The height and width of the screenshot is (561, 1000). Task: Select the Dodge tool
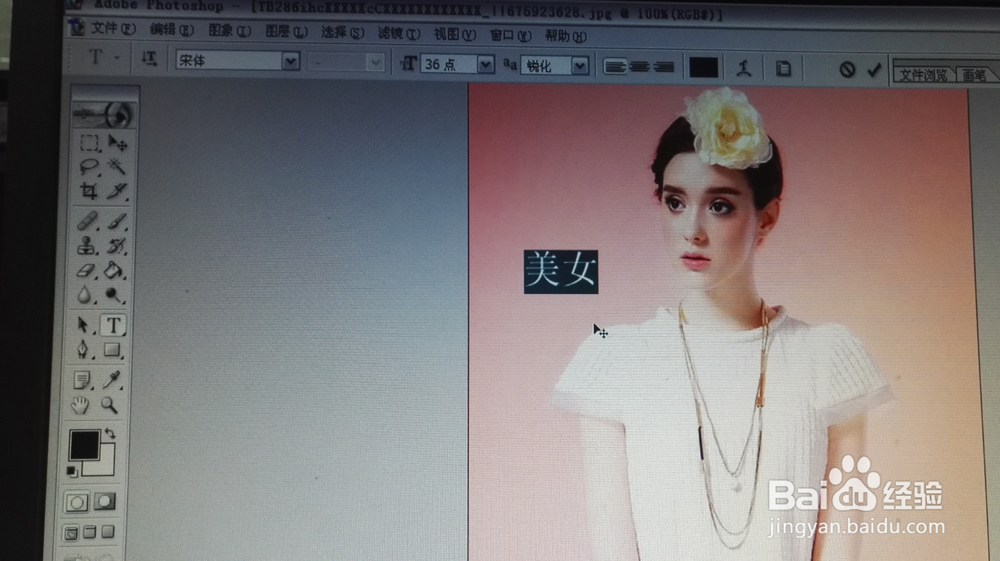pos(114,295)
